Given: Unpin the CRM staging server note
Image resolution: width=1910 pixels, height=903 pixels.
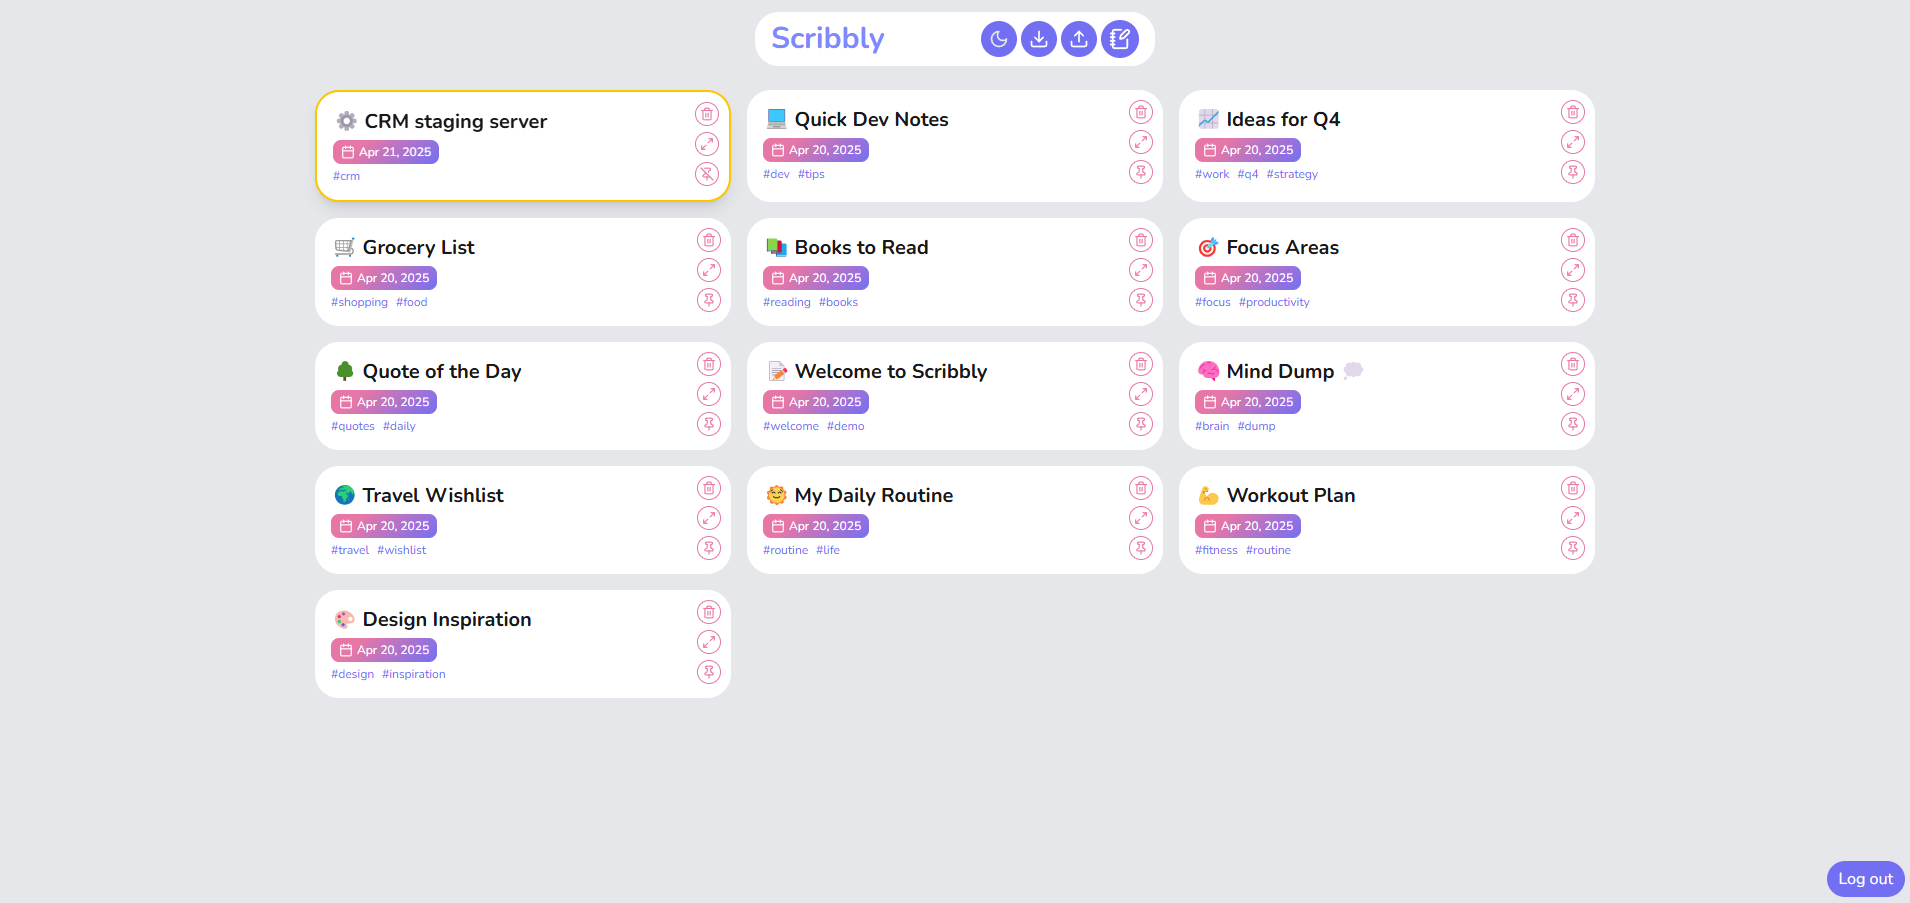Looking at the screenshot, I should pyautogui.click(x=707, y=174).
